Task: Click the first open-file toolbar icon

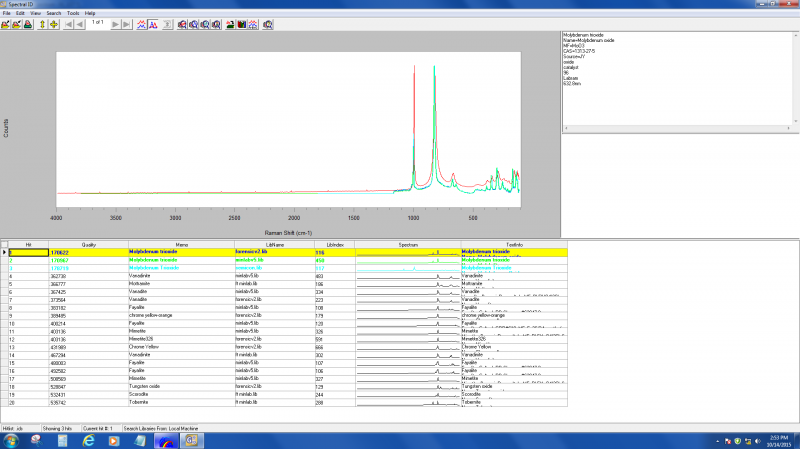Action: tap(6, 23)
